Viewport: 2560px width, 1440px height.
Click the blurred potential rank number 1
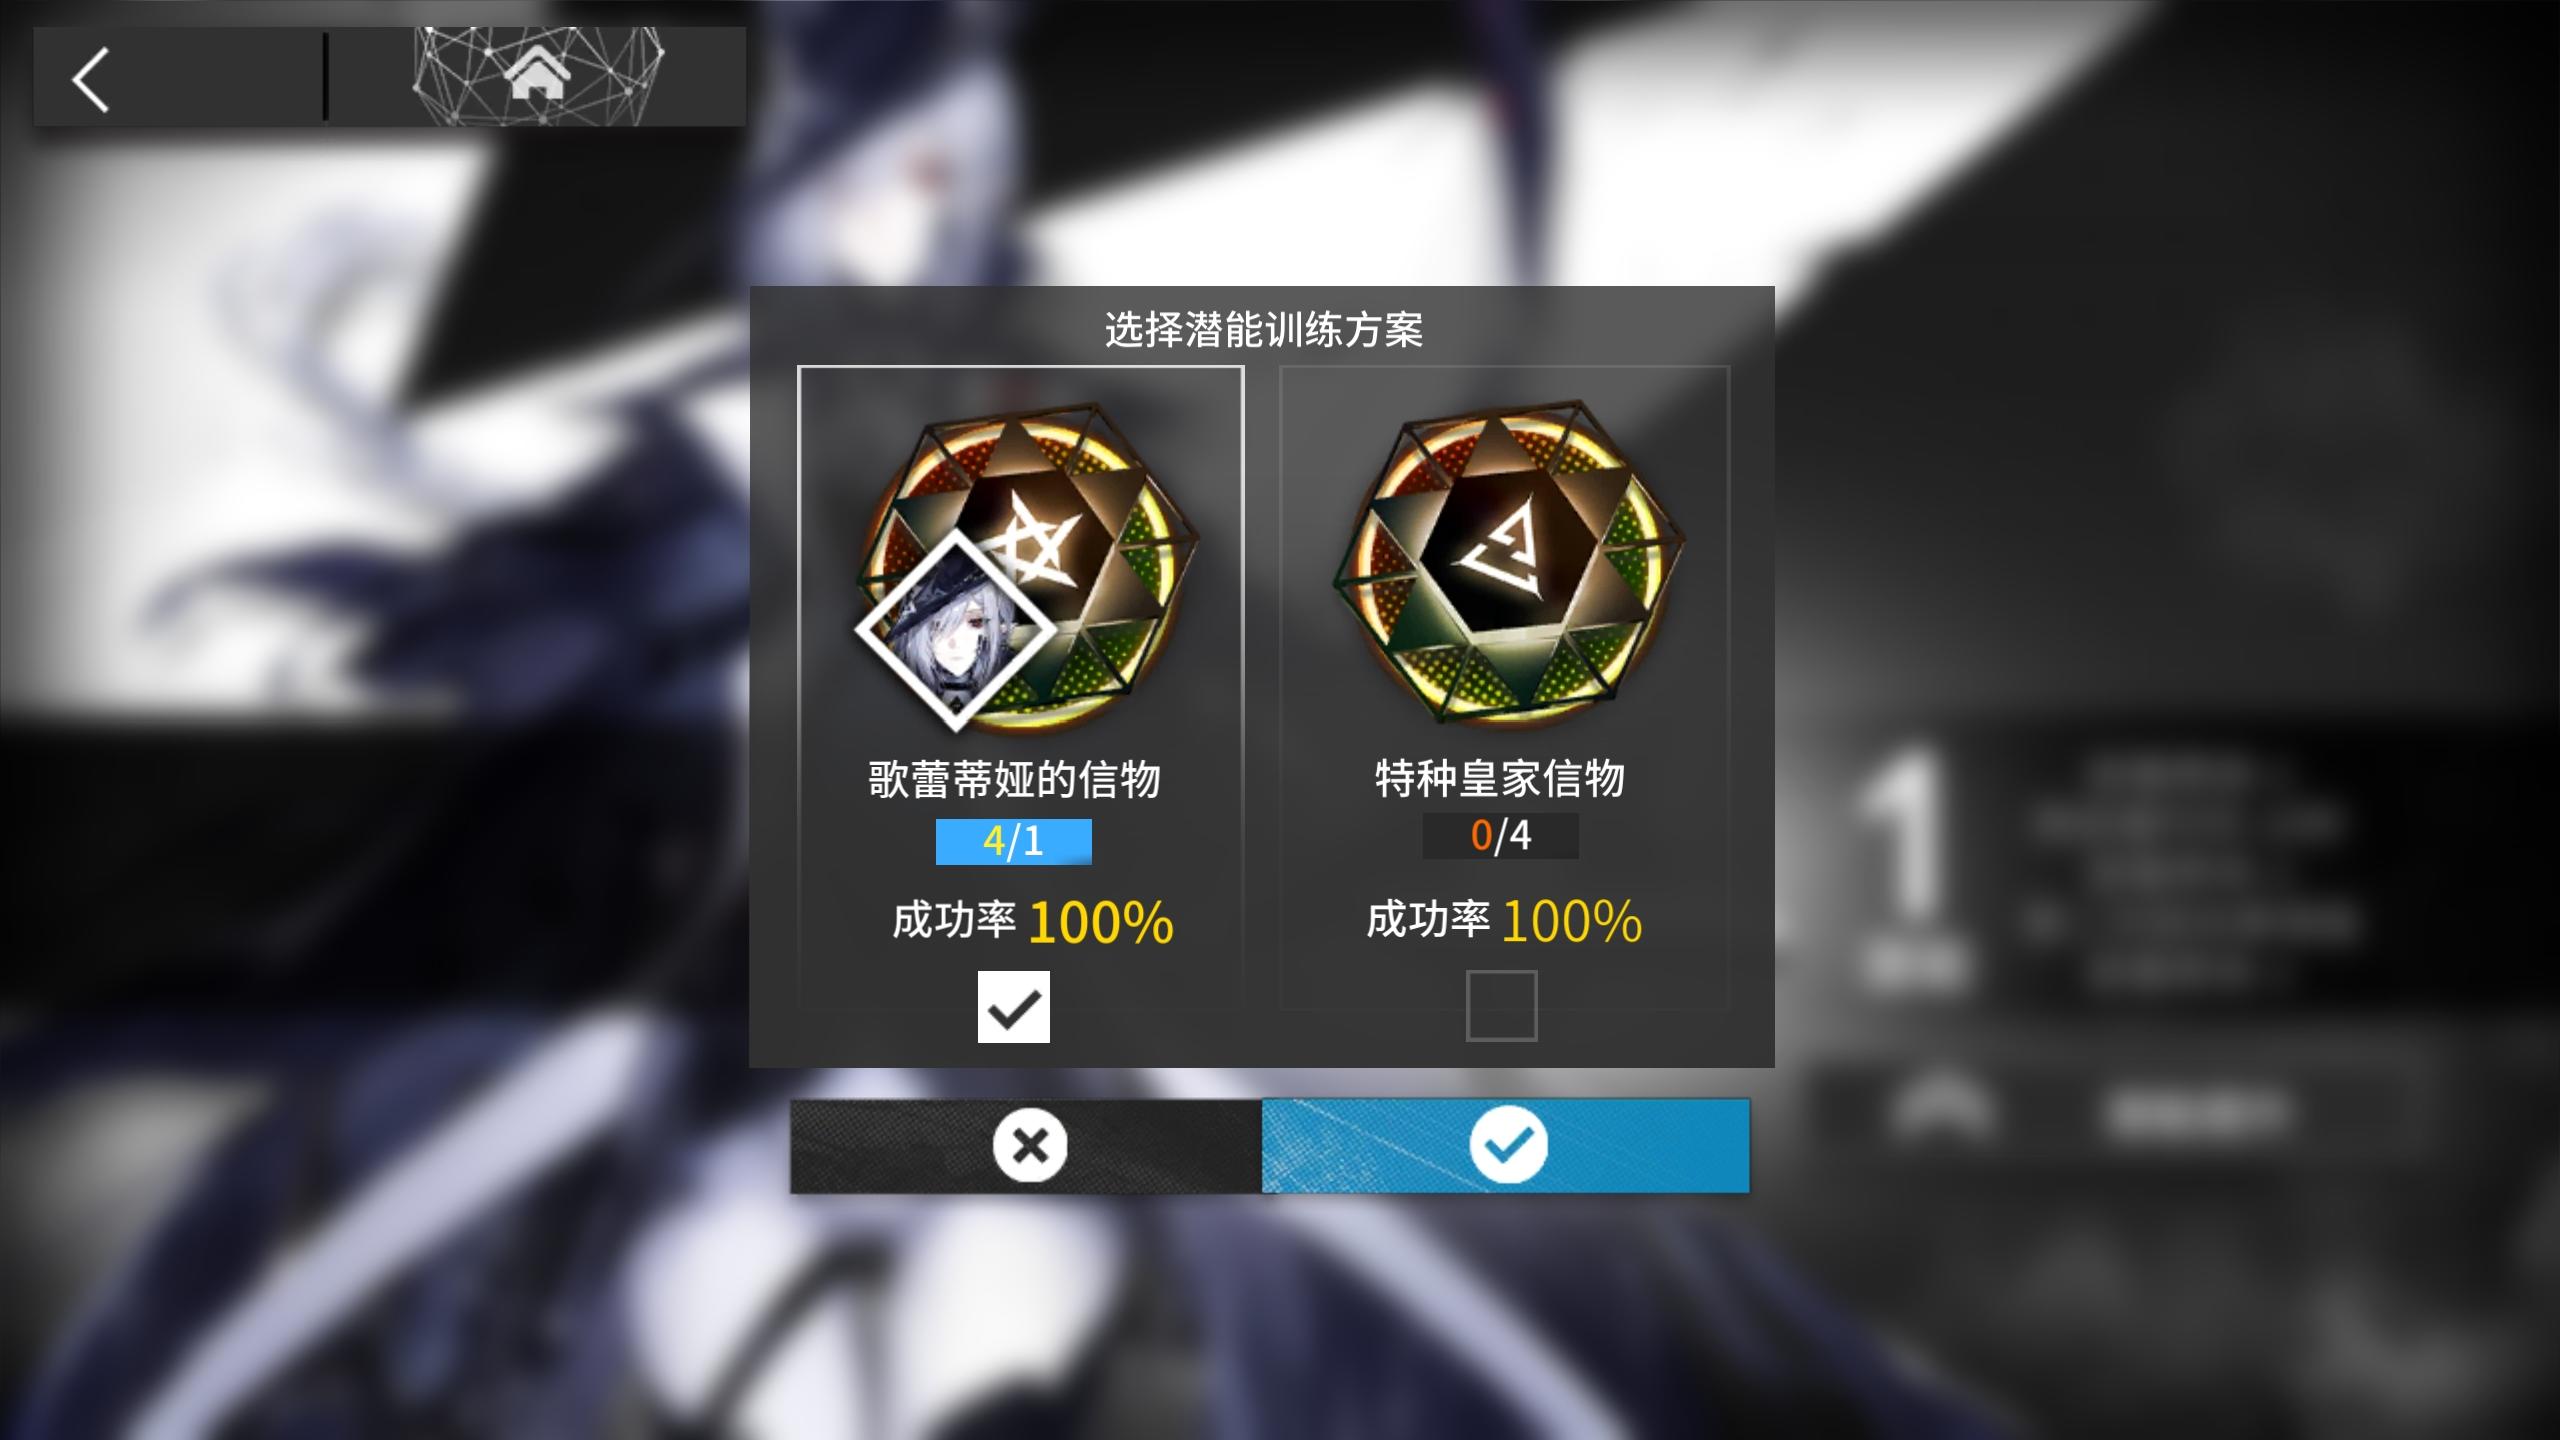pyautogui.click(x=1904, y=836)
